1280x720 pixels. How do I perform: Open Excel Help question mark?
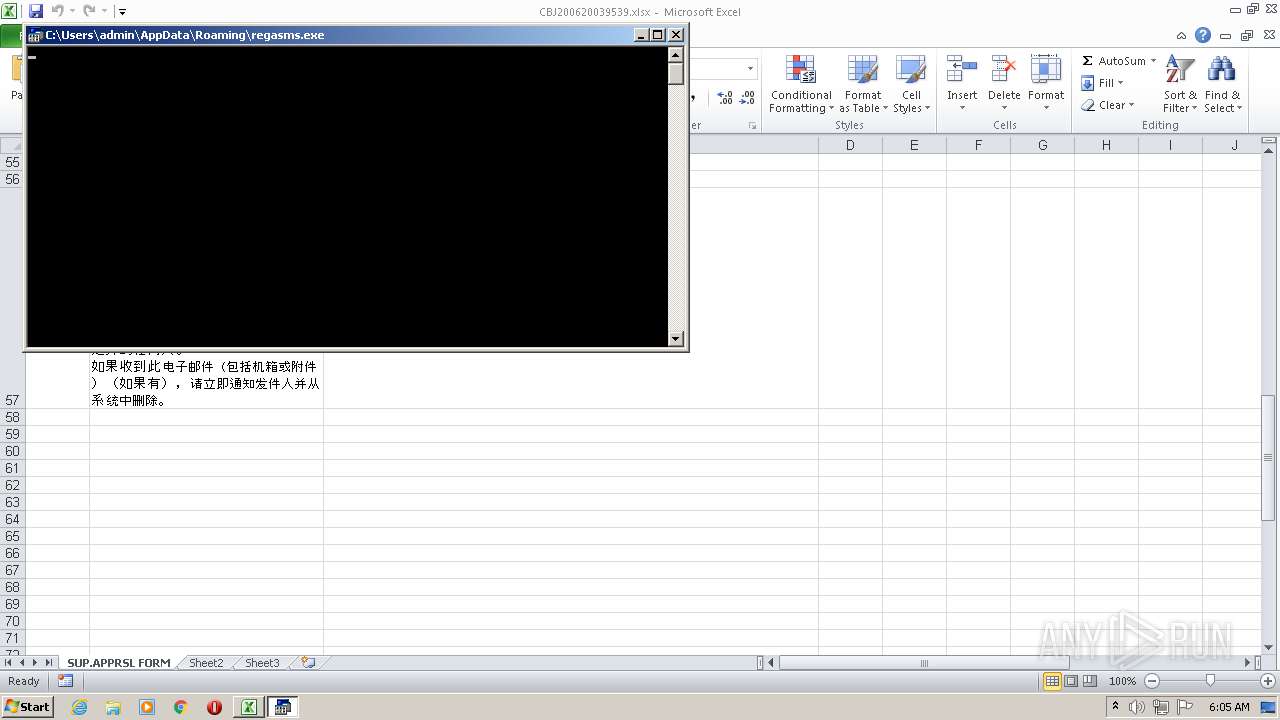(x=1203, y=35)
